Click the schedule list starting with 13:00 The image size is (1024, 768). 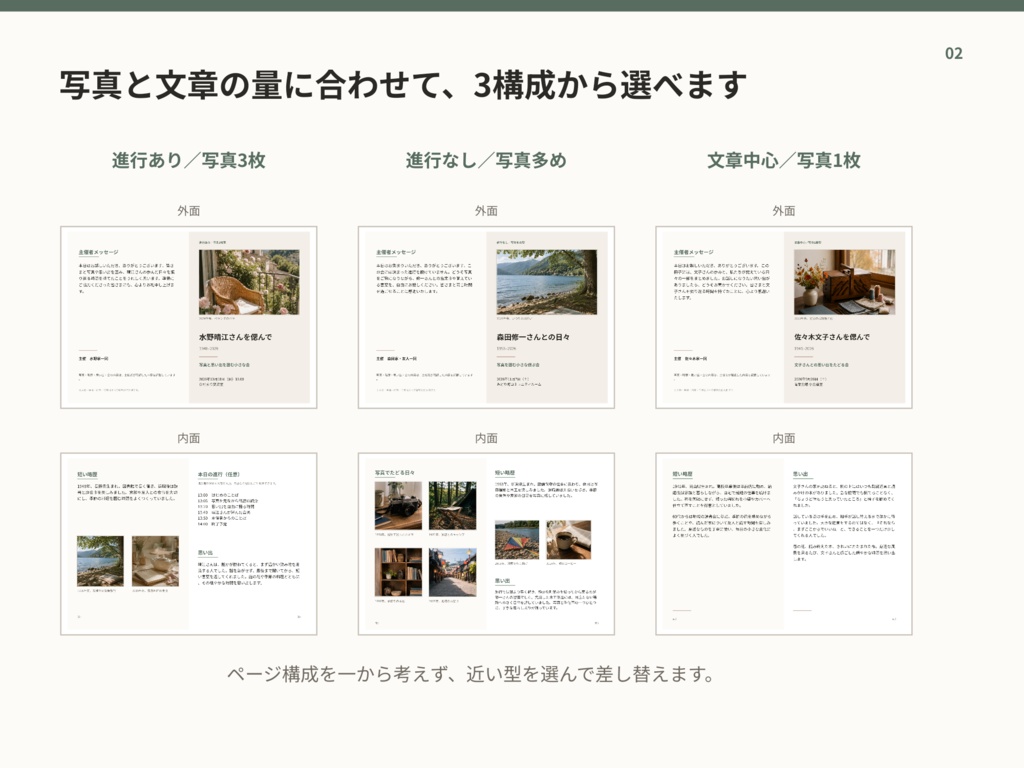click(x=228, y=510)
